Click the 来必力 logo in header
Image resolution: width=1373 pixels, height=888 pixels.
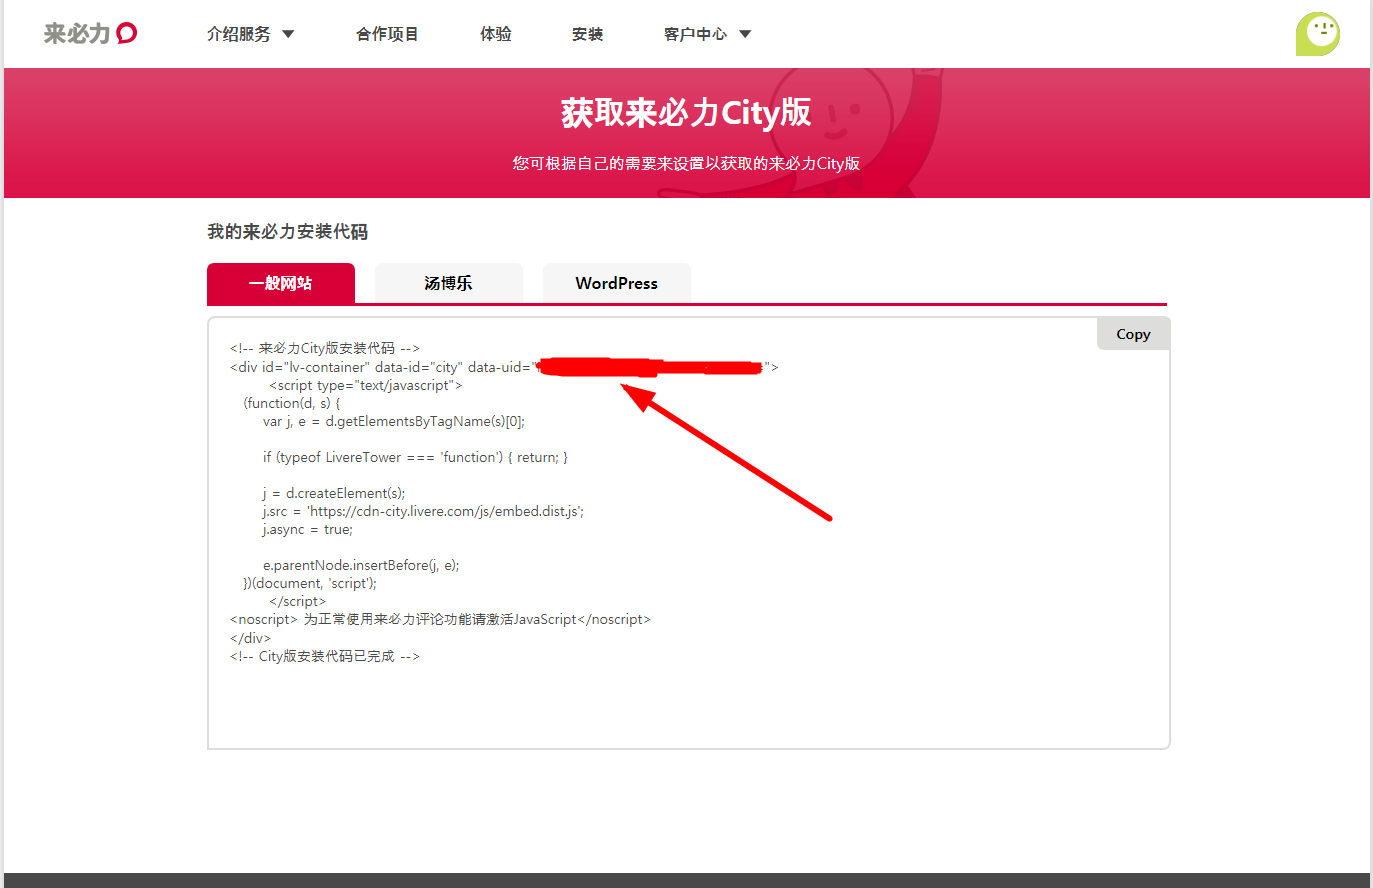click(90, 34)
